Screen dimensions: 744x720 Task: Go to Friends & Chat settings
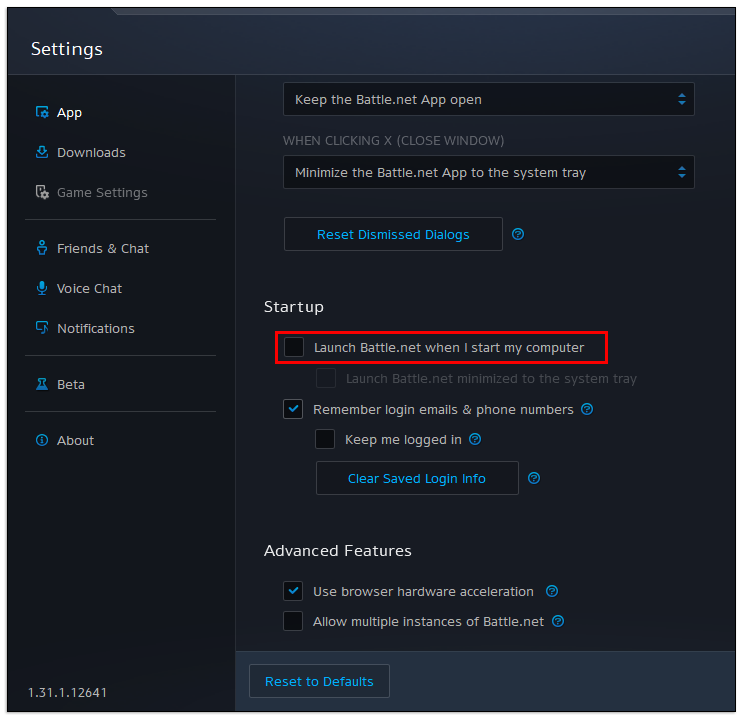pyautogui.click(x=103, y=248)
